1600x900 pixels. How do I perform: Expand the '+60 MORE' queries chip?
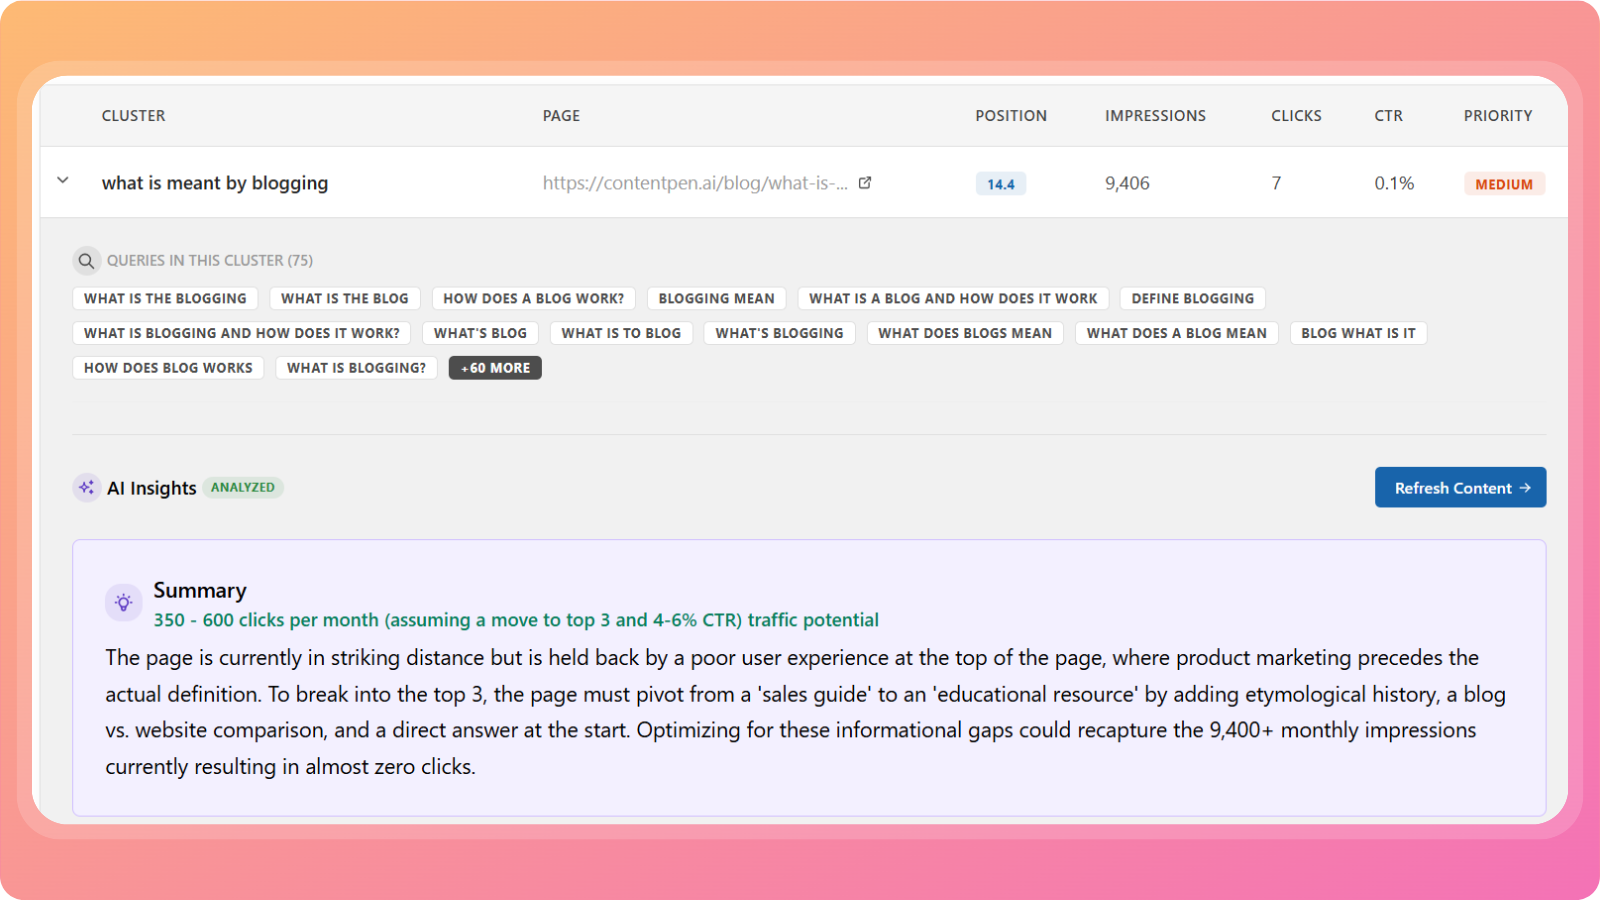(495, 368)
